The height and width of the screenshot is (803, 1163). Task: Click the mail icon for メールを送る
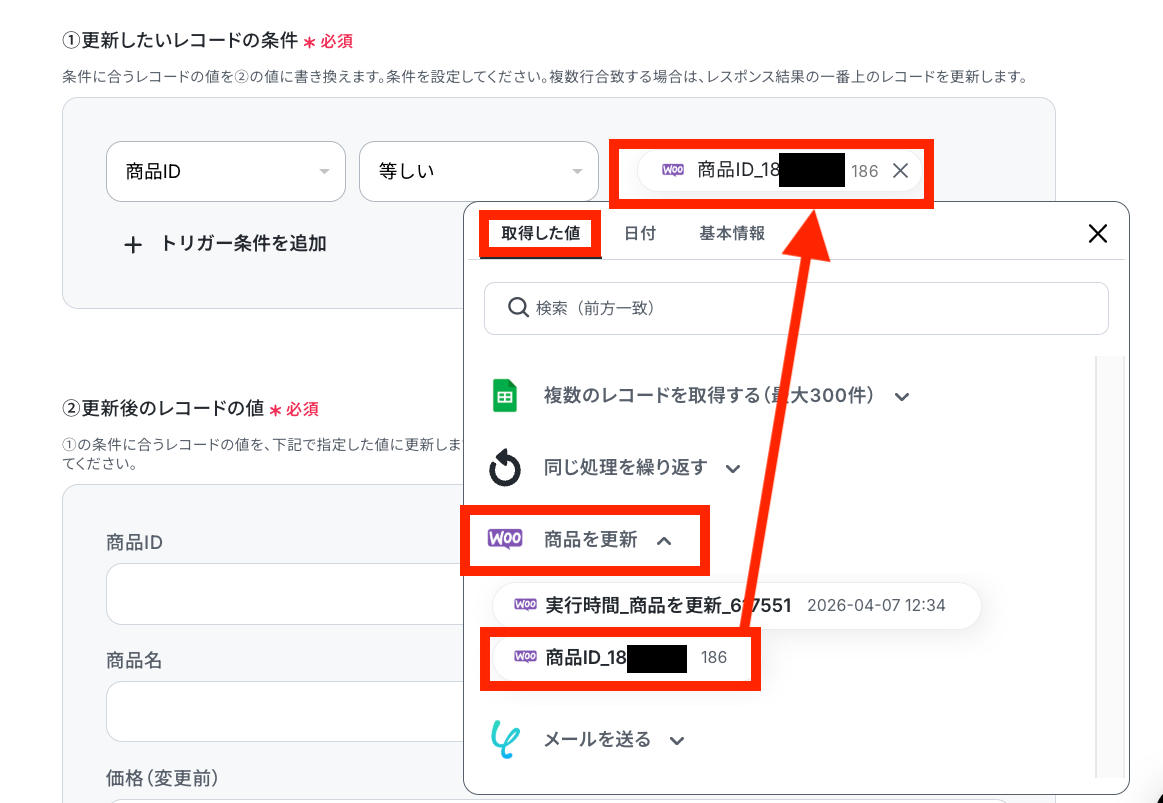[x=505, y=739]
